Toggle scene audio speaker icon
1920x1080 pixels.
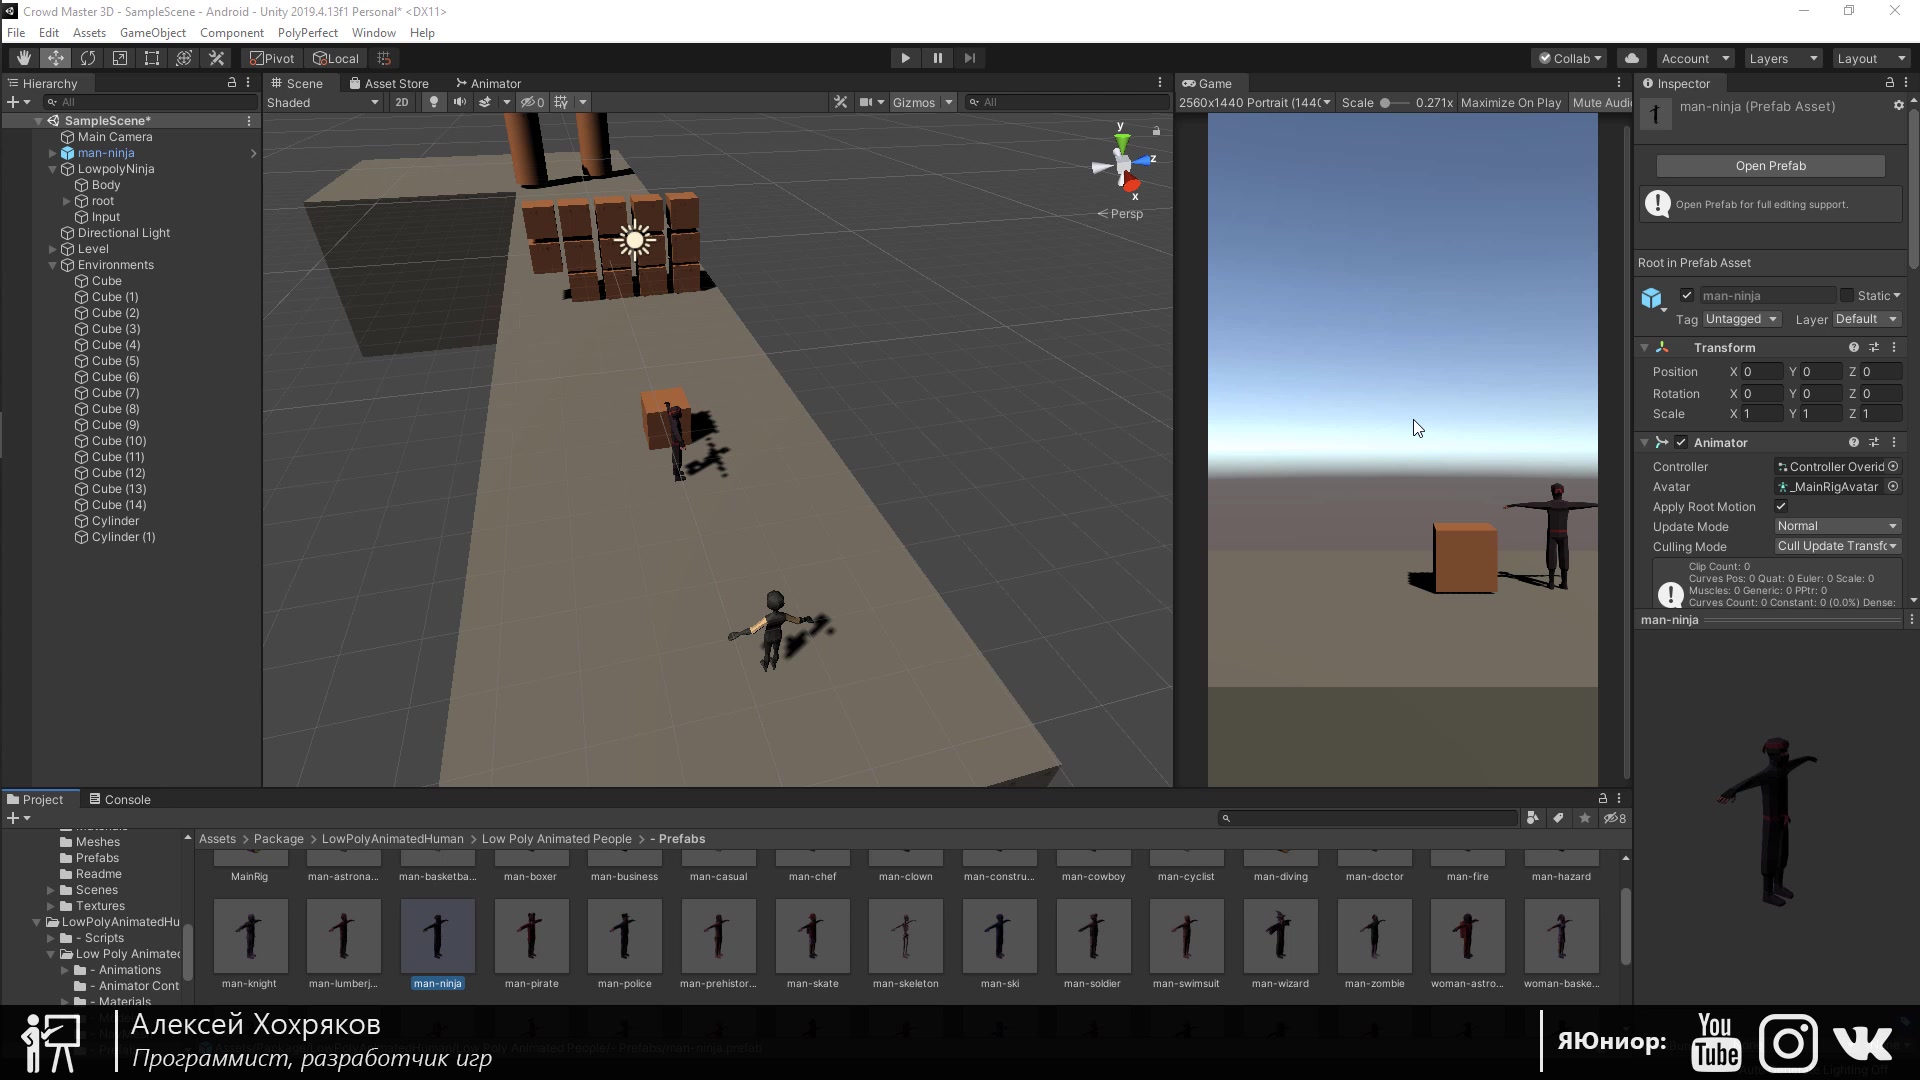pos(460,102)
